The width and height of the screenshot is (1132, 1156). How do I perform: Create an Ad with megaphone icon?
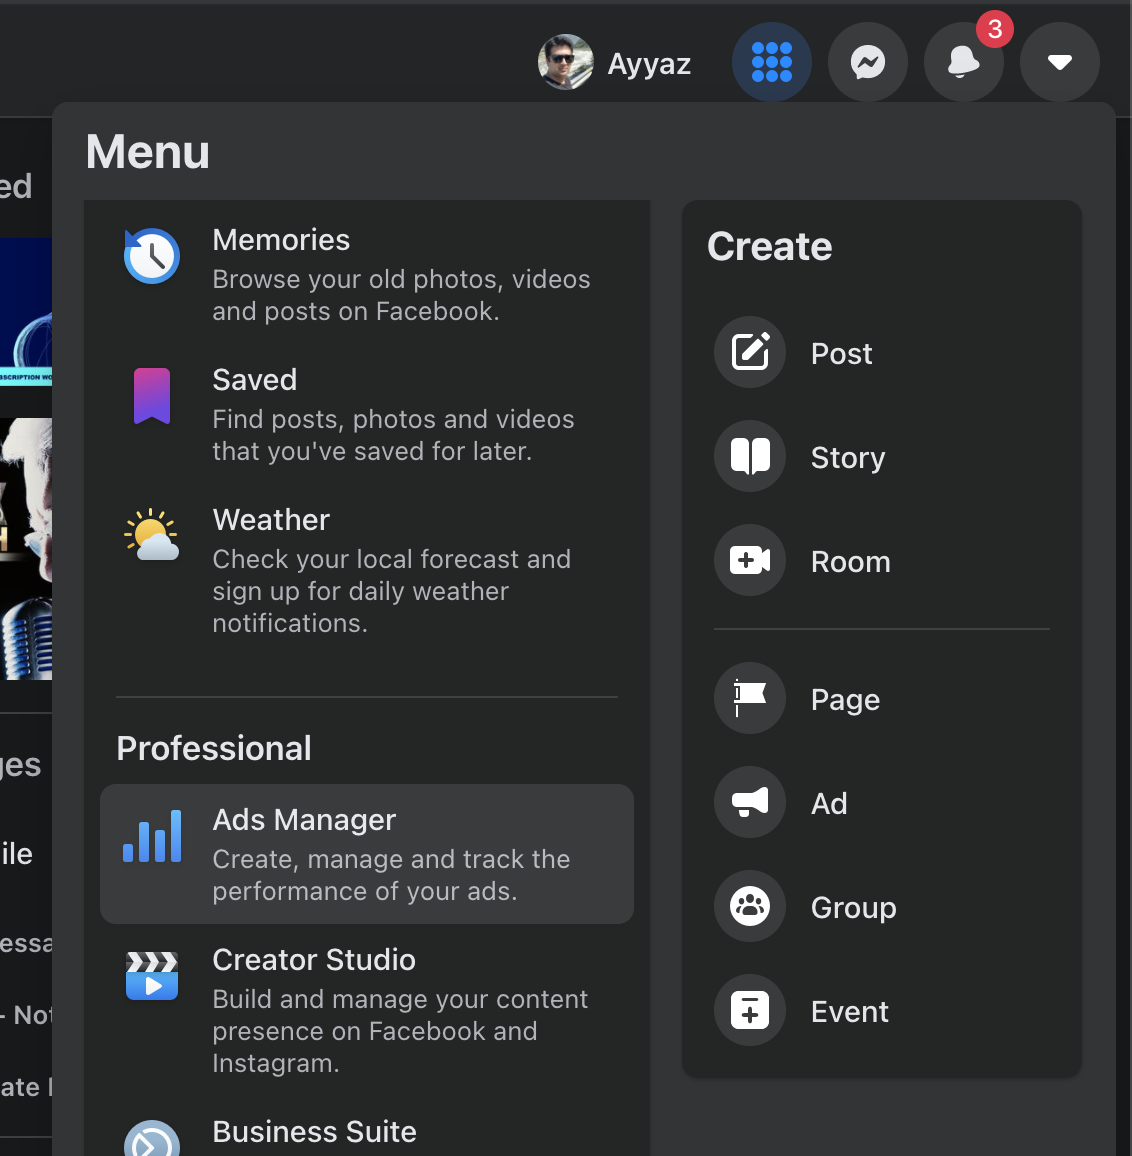click(828, 803)
